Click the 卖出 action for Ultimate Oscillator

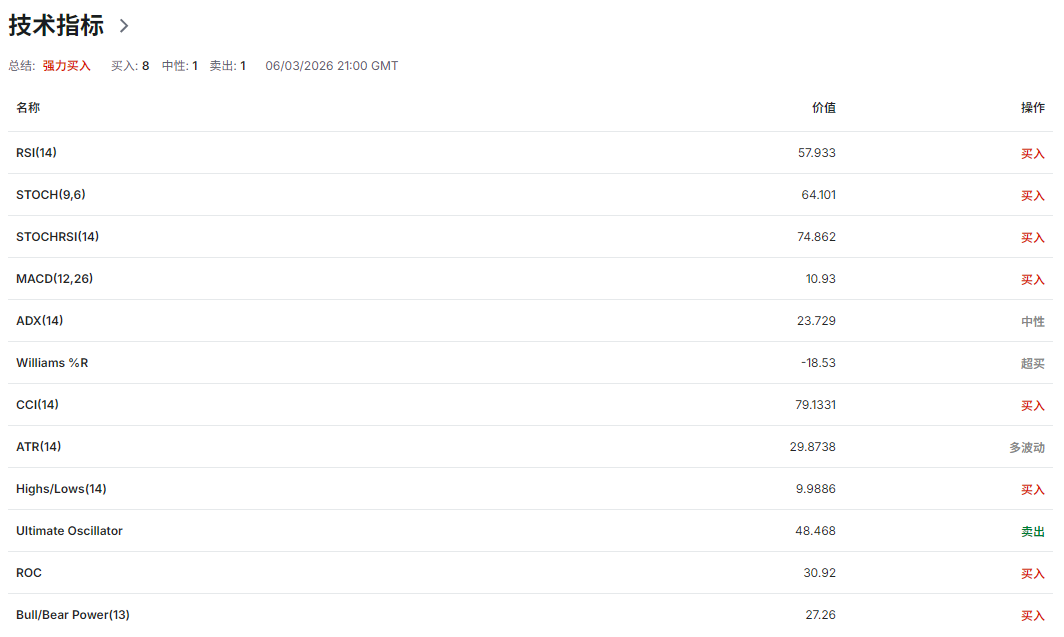tap(1032, 532)
